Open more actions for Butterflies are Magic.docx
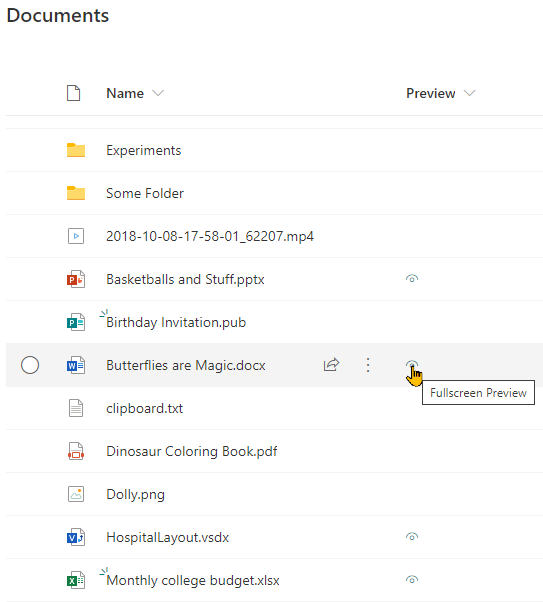543x602 pixels. point(368,365)
